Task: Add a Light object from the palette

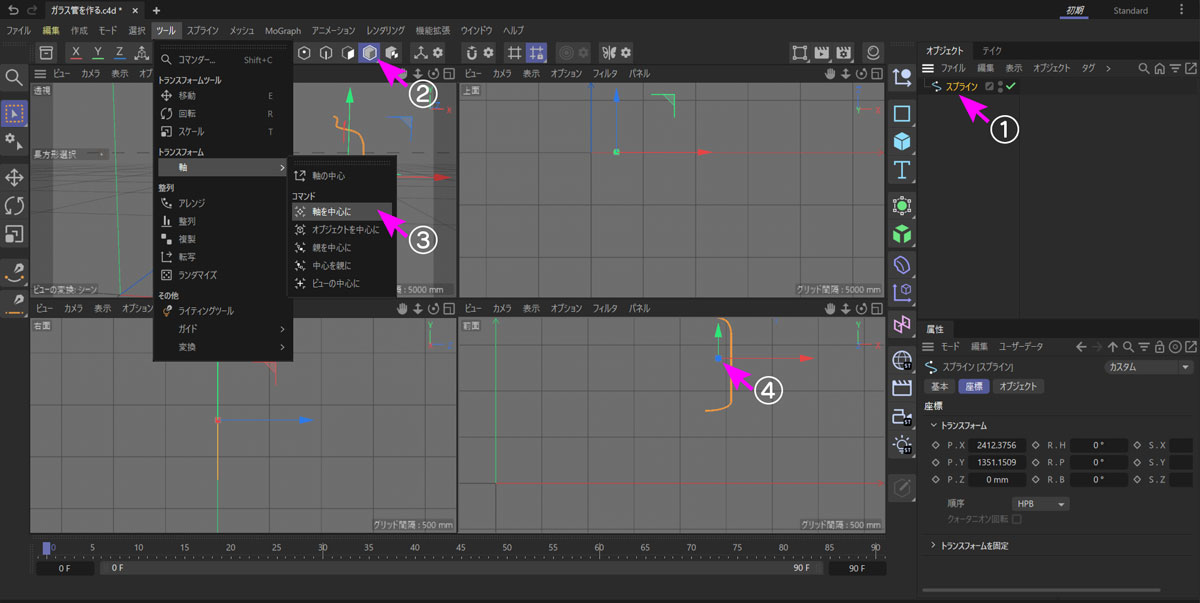Action: [902, 443]
